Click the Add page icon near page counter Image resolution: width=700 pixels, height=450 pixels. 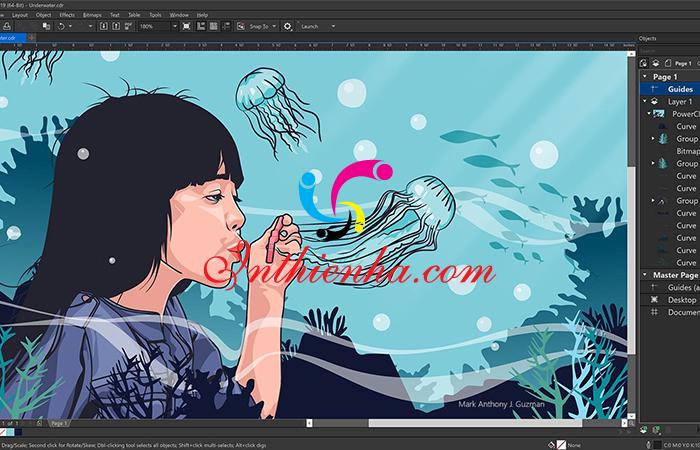click(x=39, y=423)
